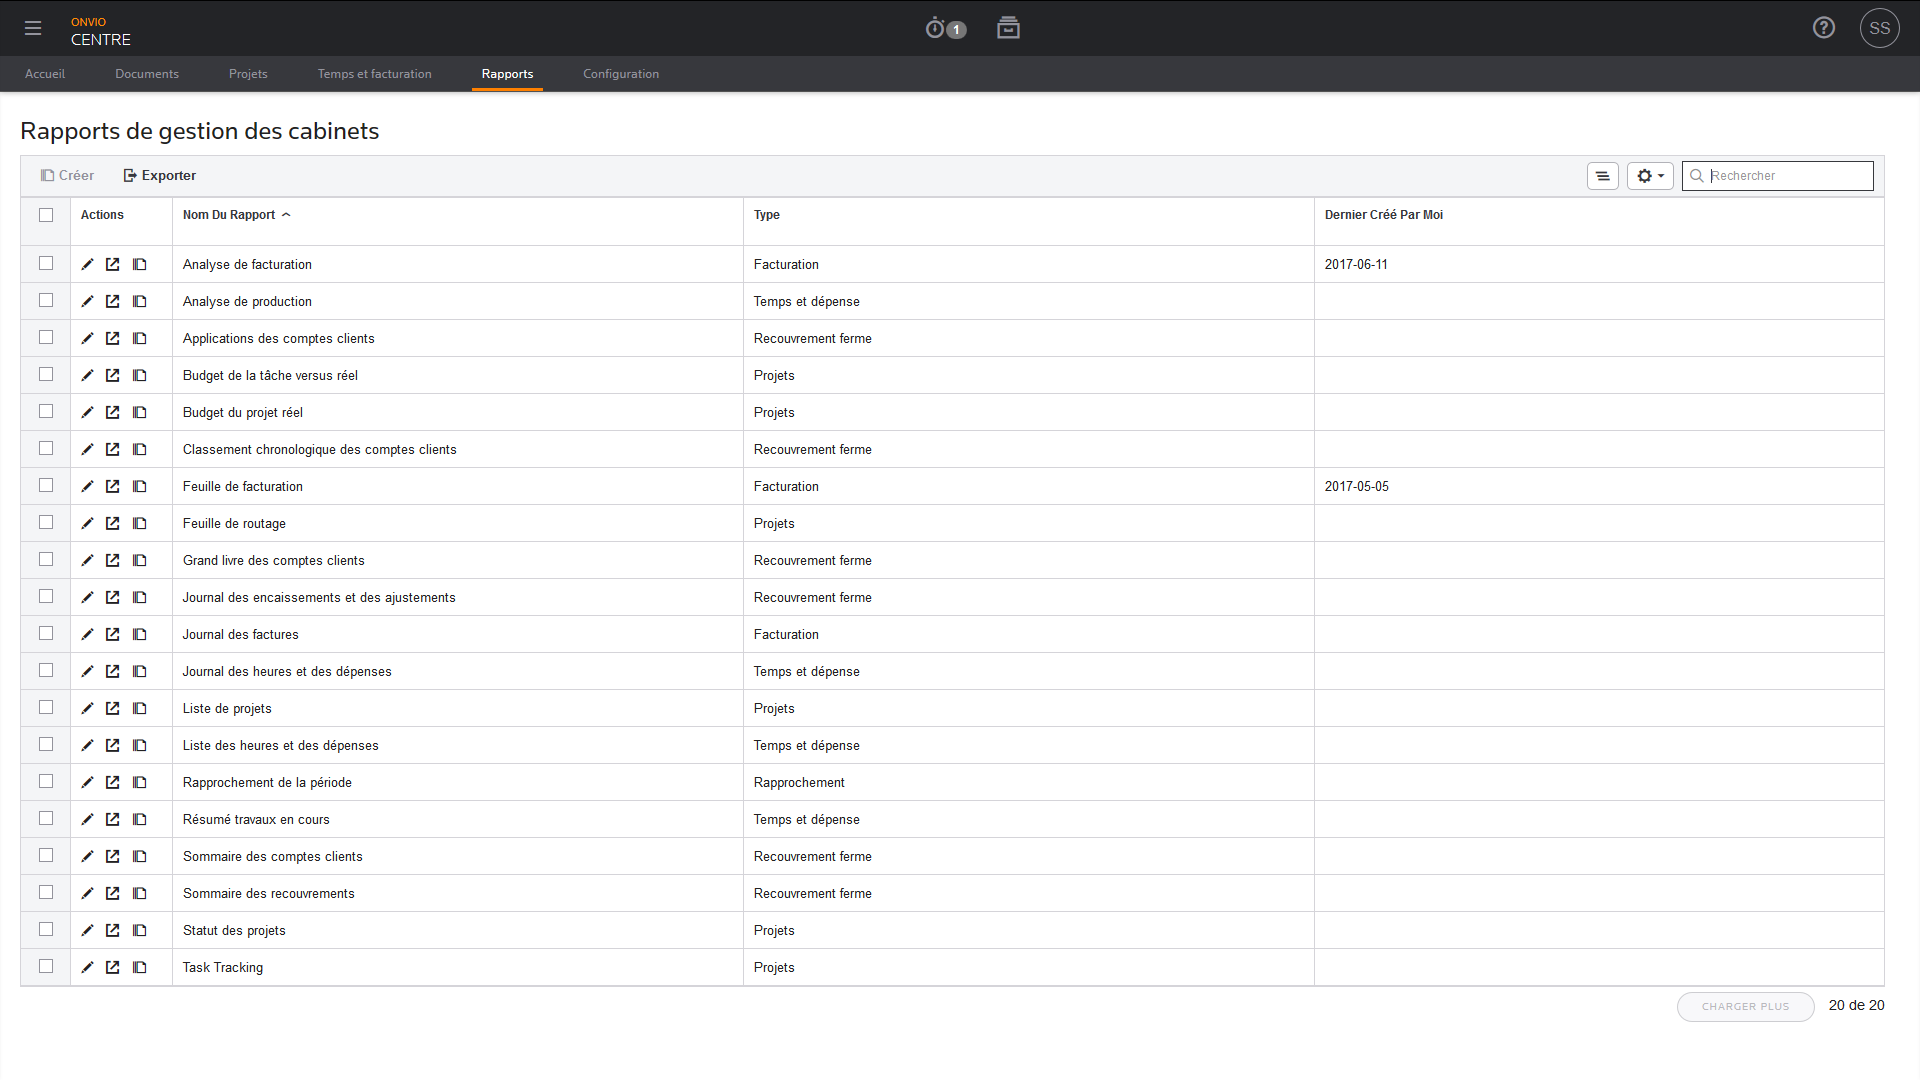This screenshot has width=1920, height=1080.
Task: Edit the Liste de projets report
Action: (87, 708)
